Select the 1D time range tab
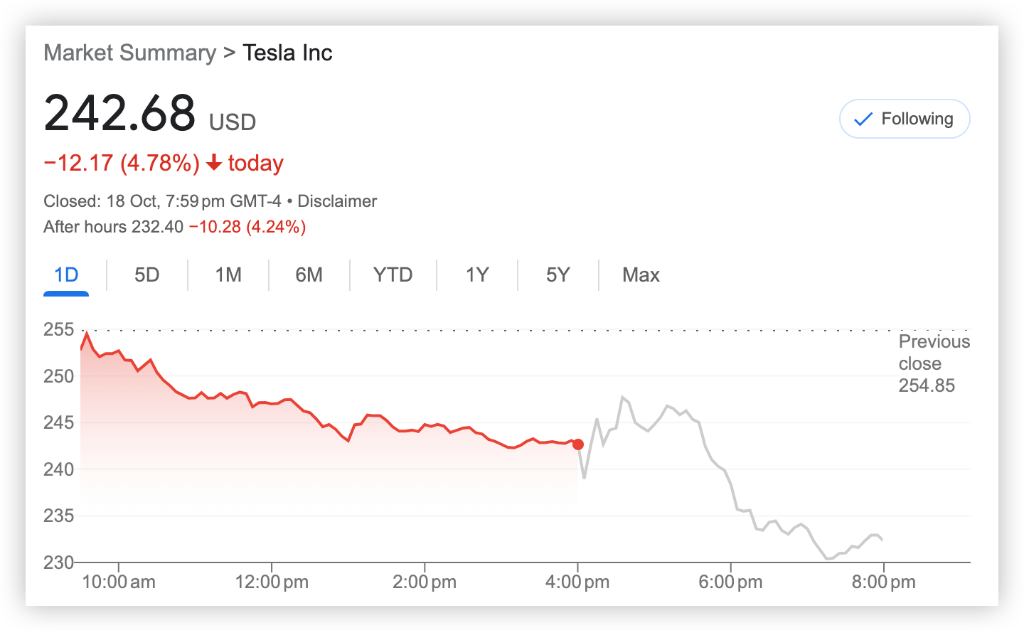Viewport: 1024px width, 631px height. 66,275
